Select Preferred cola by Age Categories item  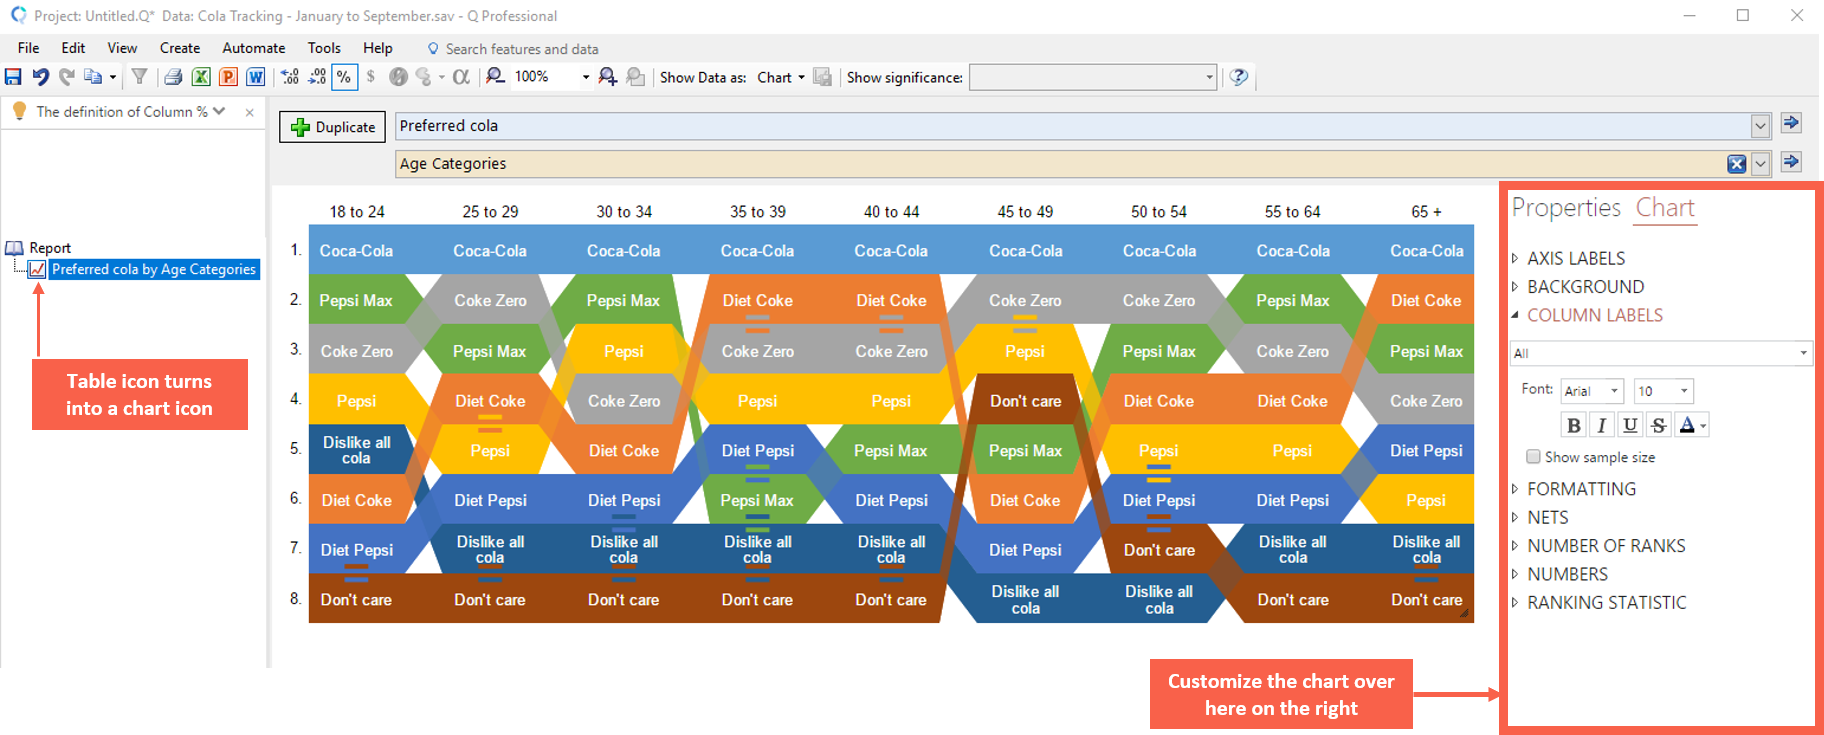(154, 269)
